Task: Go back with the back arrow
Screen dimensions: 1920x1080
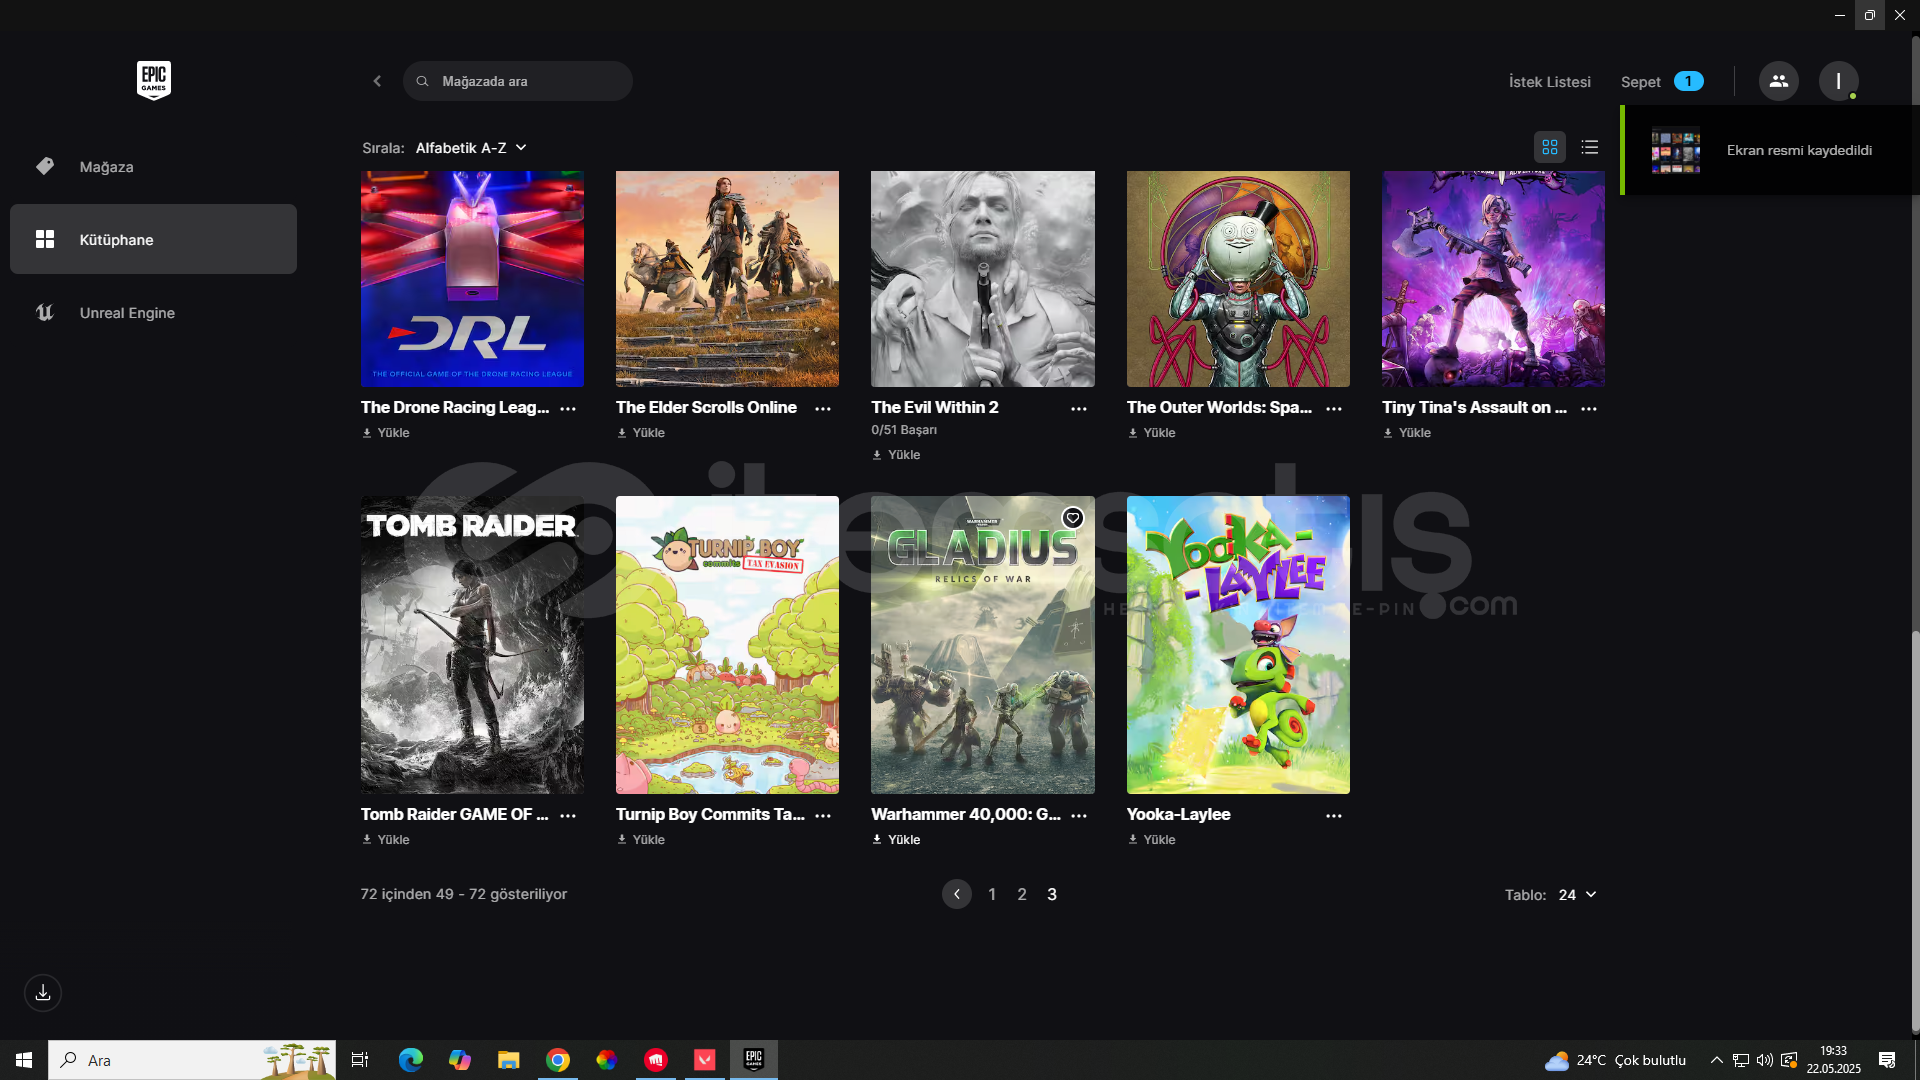Action: point(377,81)
